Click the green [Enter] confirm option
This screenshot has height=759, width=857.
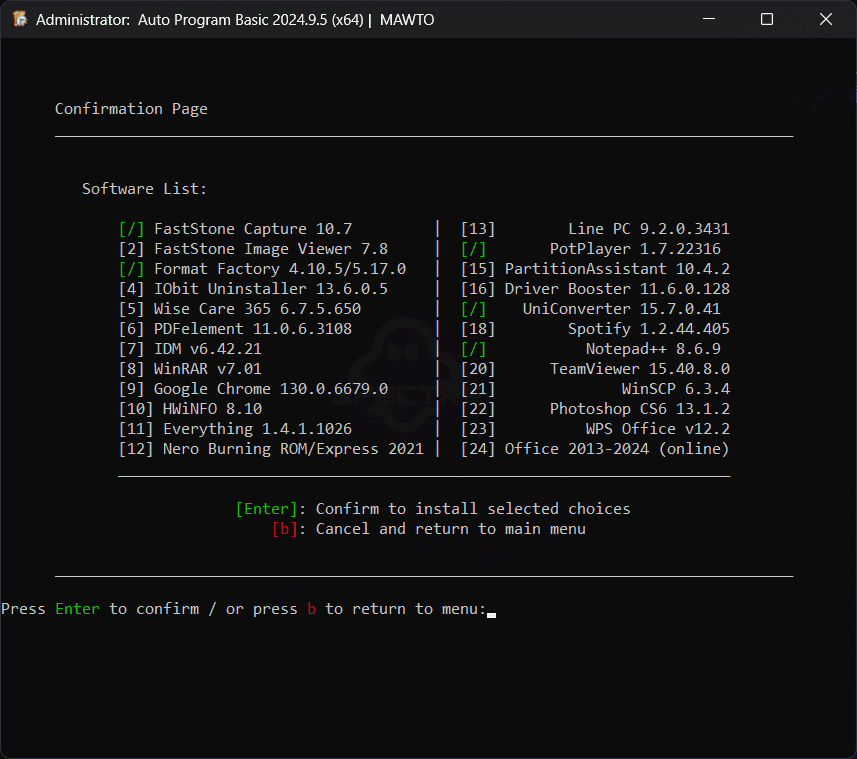[x=267, y=509]
